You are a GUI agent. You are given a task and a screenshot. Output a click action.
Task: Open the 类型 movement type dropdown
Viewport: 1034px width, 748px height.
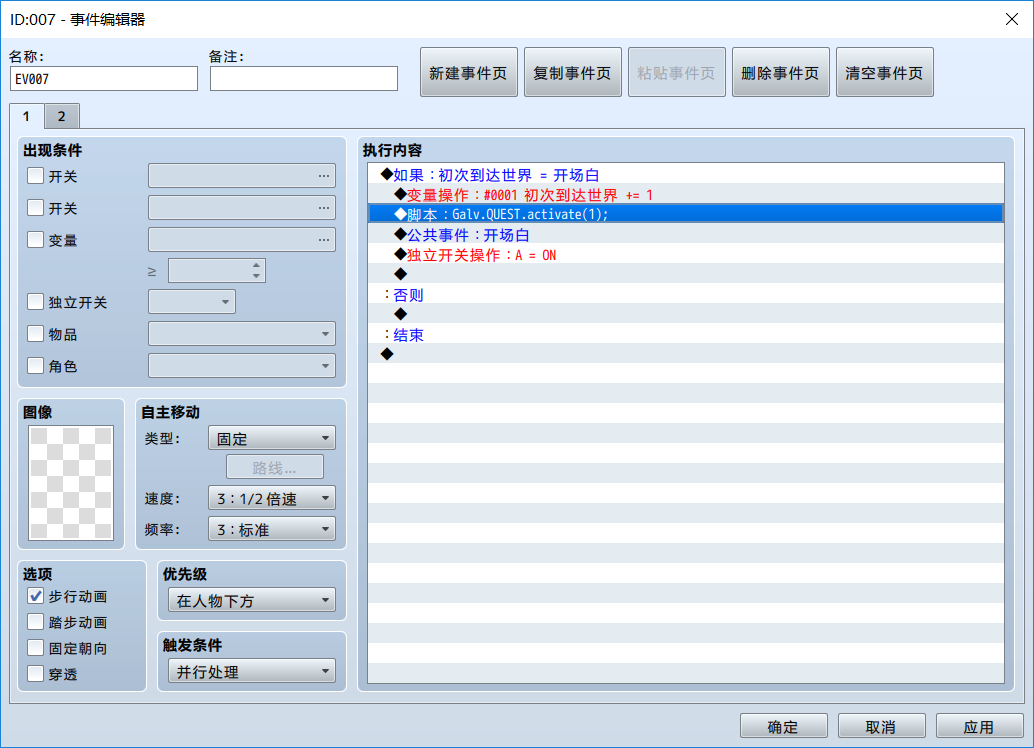[x=272, y=438]
